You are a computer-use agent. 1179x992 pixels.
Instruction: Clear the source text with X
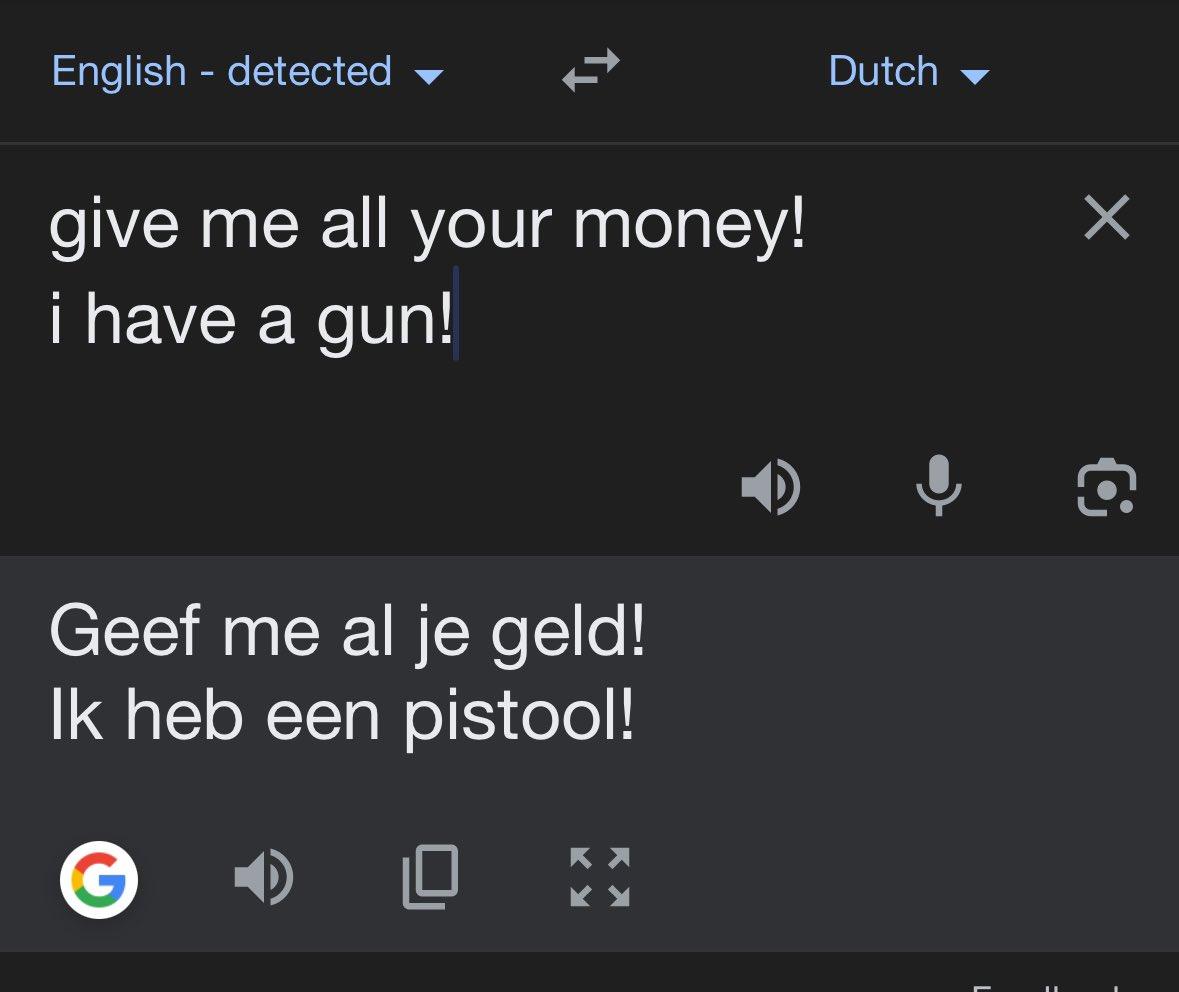coord(1106,218)
